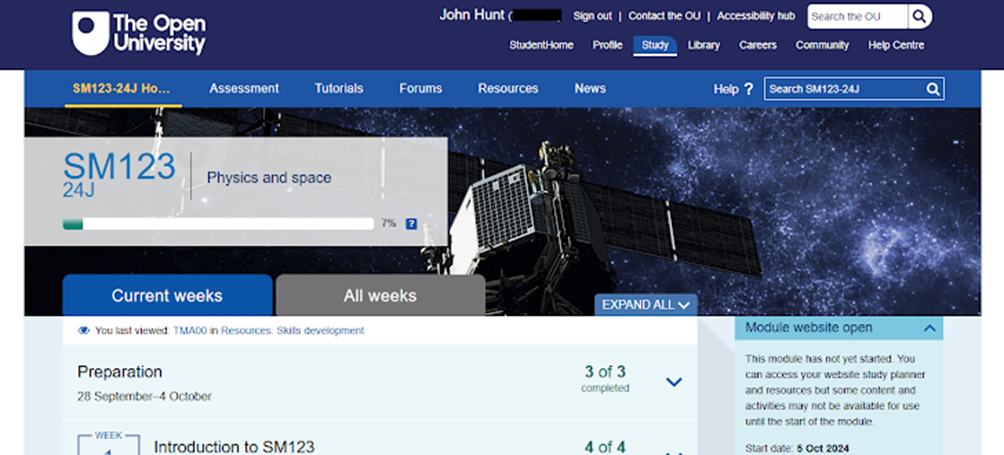Open the News menu item

(590, 88)
